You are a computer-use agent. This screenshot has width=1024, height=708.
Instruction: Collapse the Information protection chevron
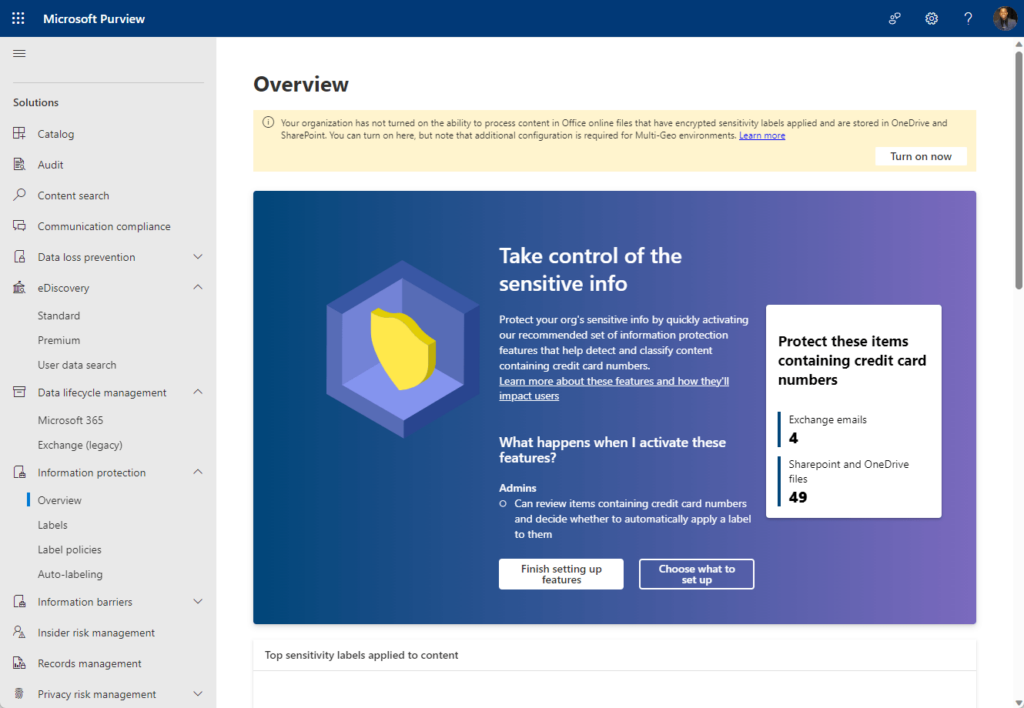pos(198,472)
